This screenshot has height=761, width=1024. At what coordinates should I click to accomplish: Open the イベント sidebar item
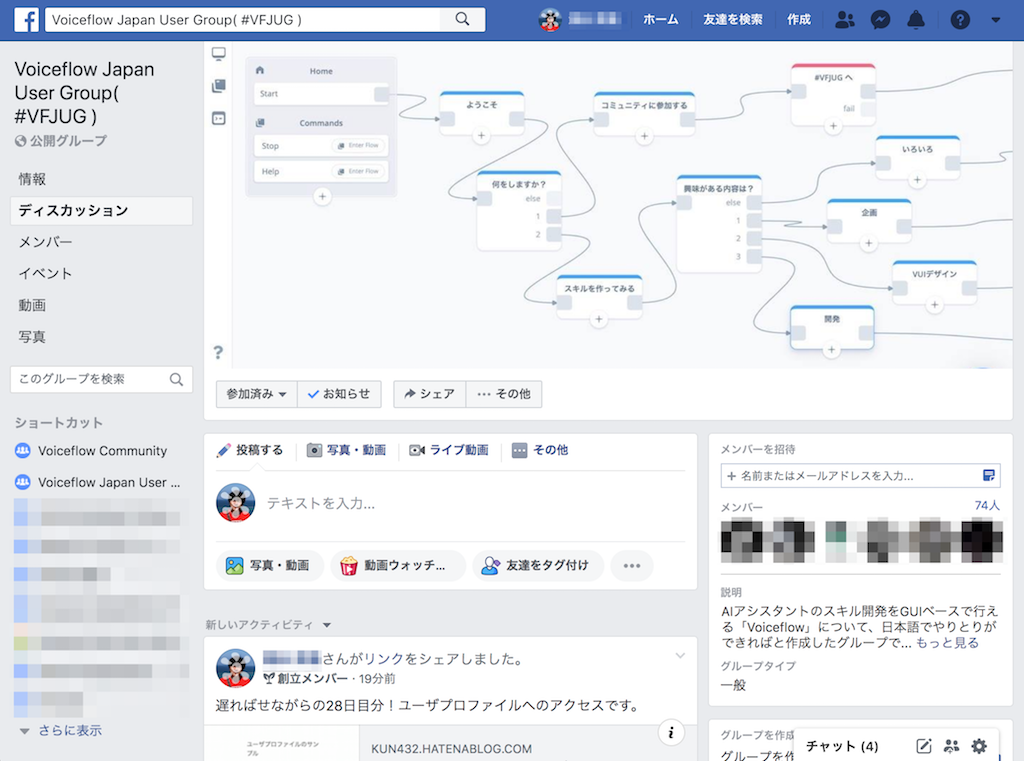pos(45,273)
